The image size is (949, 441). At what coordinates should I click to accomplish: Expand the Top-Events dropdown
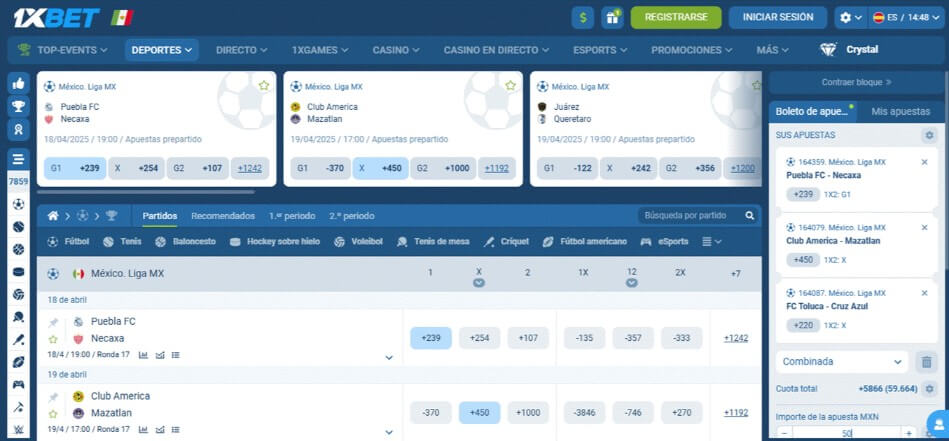(x=63, y=50)
